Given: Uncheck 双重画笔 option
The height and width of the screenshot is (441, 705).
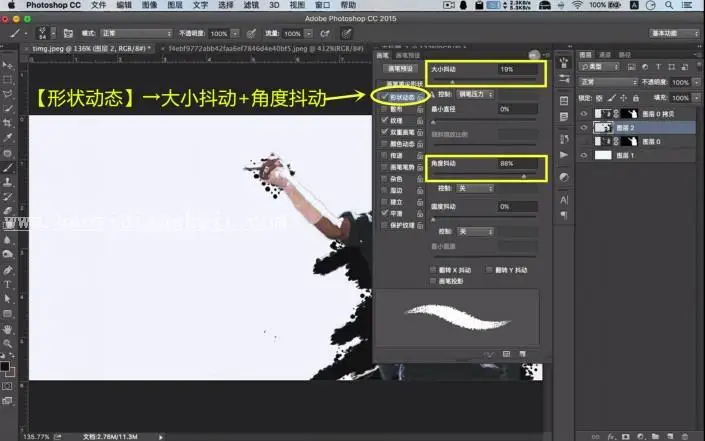Looking at the screenshot, I should click(384, 132).
